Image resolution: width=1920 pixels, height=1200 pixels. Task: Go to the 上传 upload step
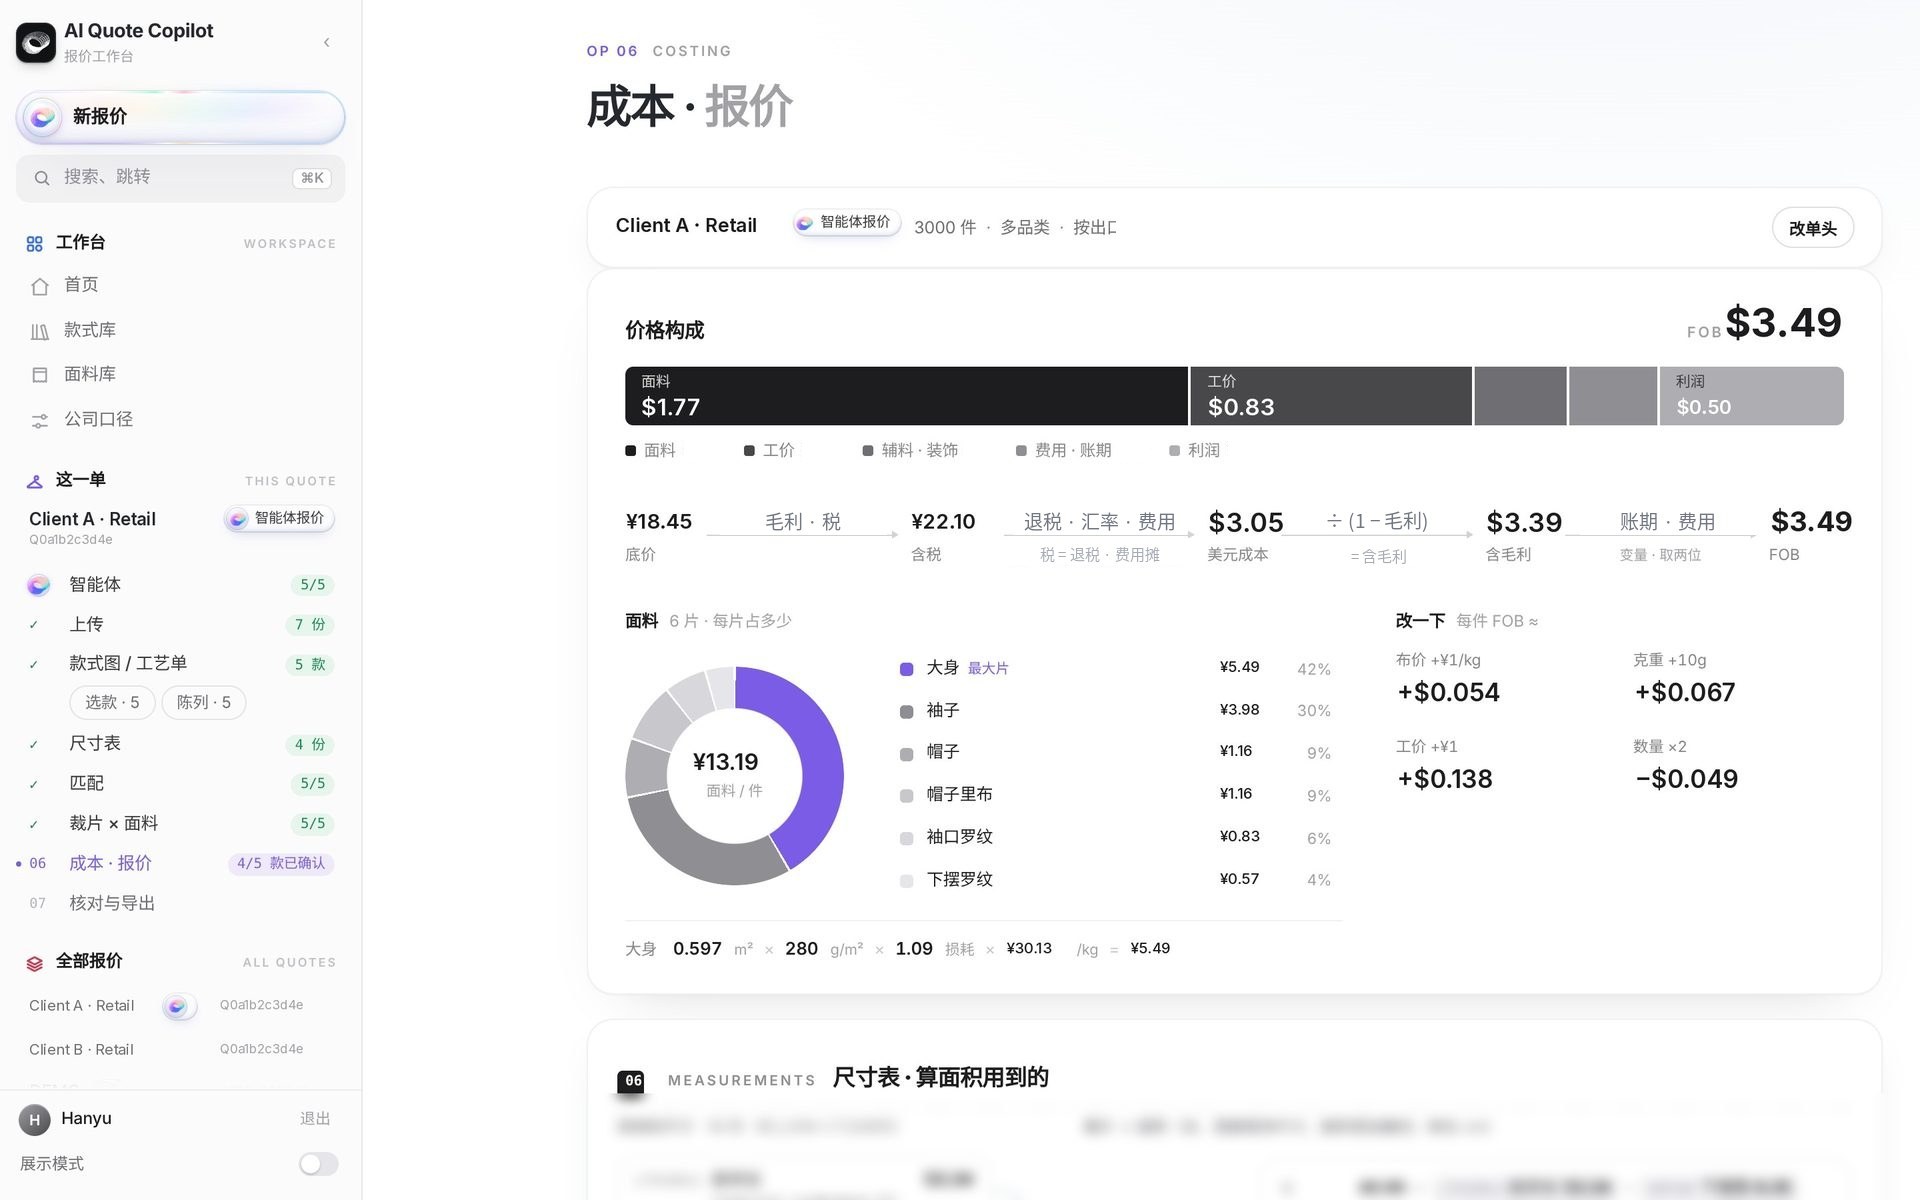point(181,624)
